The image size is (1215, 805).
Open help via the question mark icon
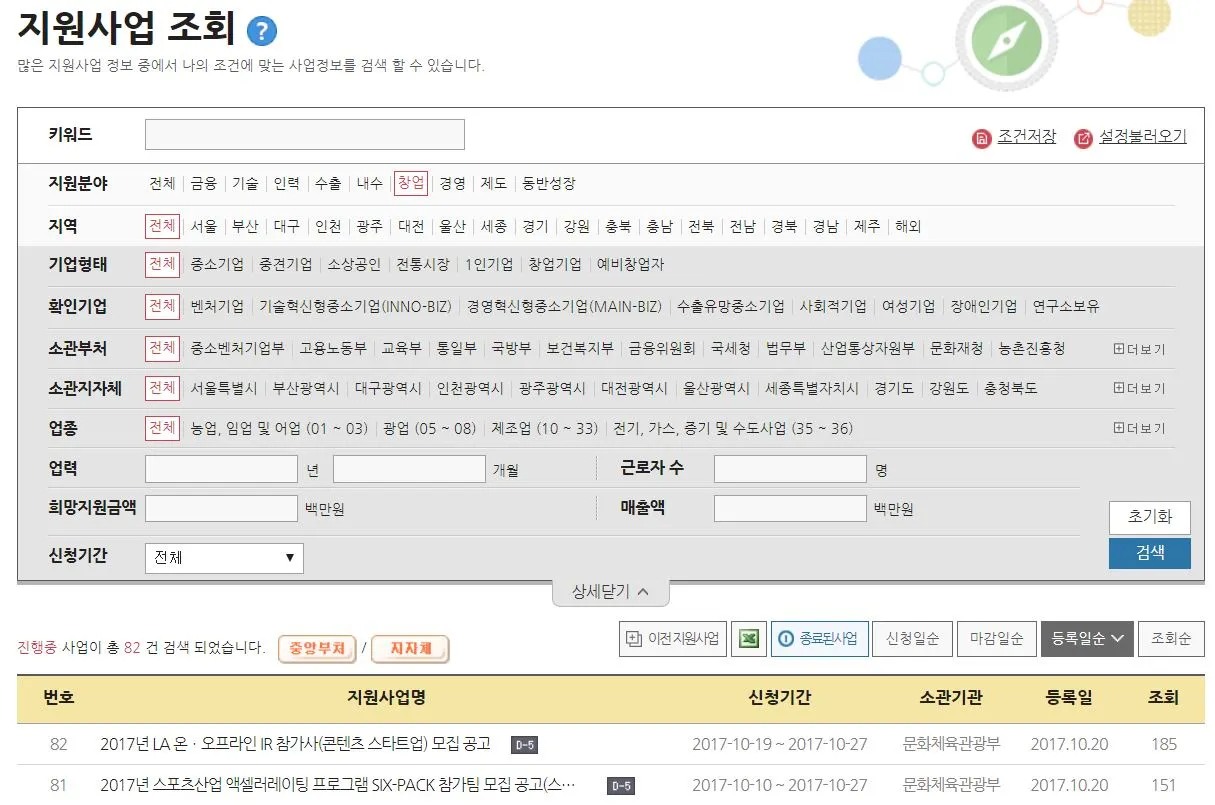click(x=262, y=29)
